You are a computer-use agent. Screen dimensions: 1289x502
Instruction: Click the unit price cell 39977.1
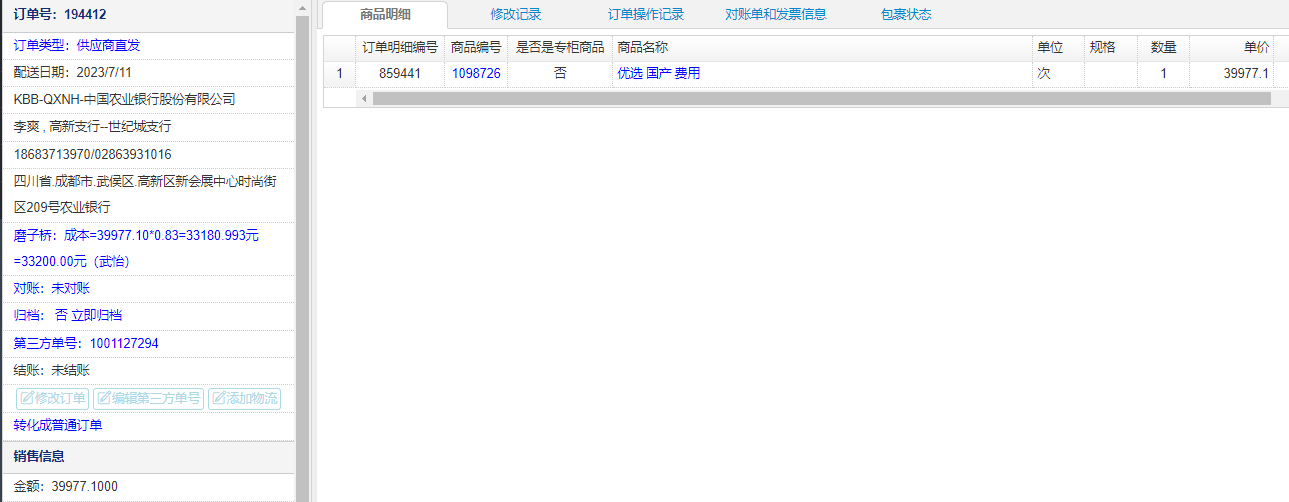click(1231, 73)
